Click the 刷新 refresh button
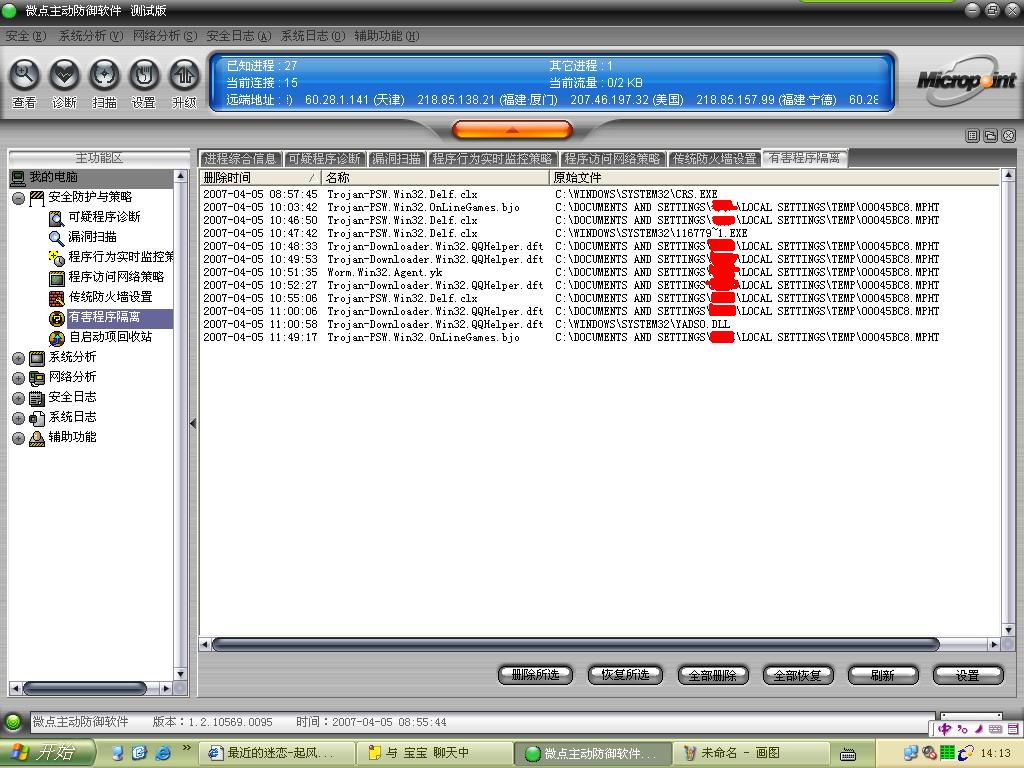 pyautogui.click(x=883, y=675)
